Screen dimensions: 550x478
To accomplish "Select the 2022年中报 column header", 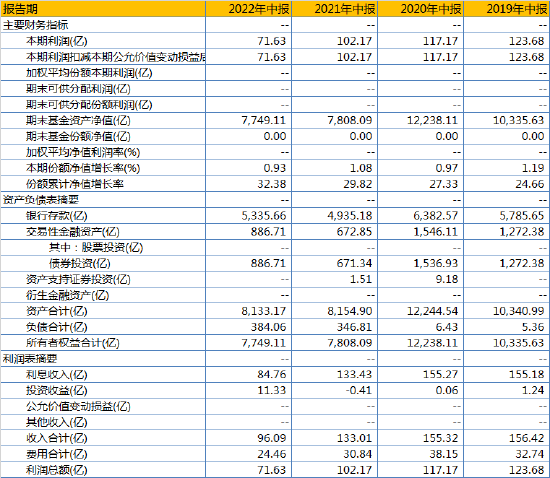I will click(249, 9).
